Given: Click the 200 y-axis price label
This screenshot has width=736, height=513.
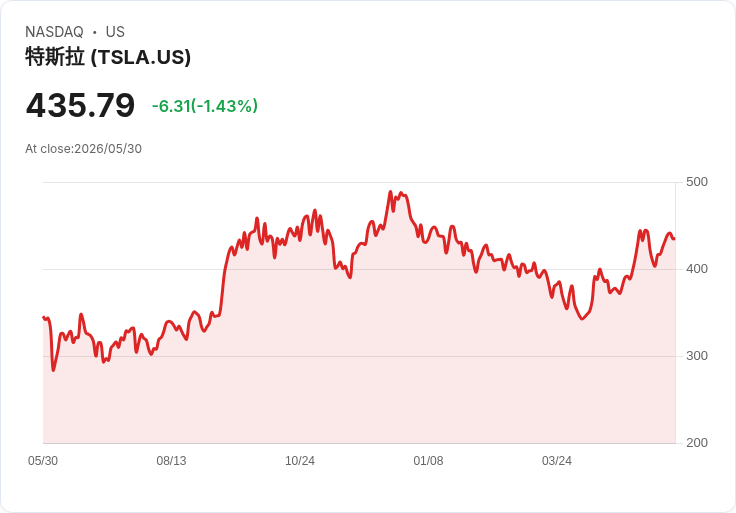Looking at the screenshot, I should [697, 443].
